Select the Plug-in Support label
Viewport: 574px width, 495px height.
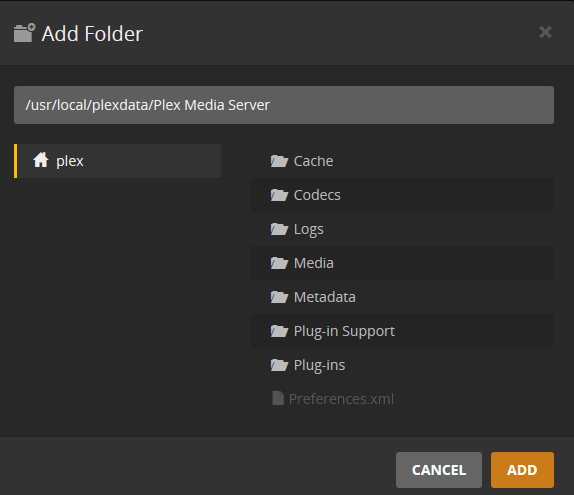click(x=344, y=331)
